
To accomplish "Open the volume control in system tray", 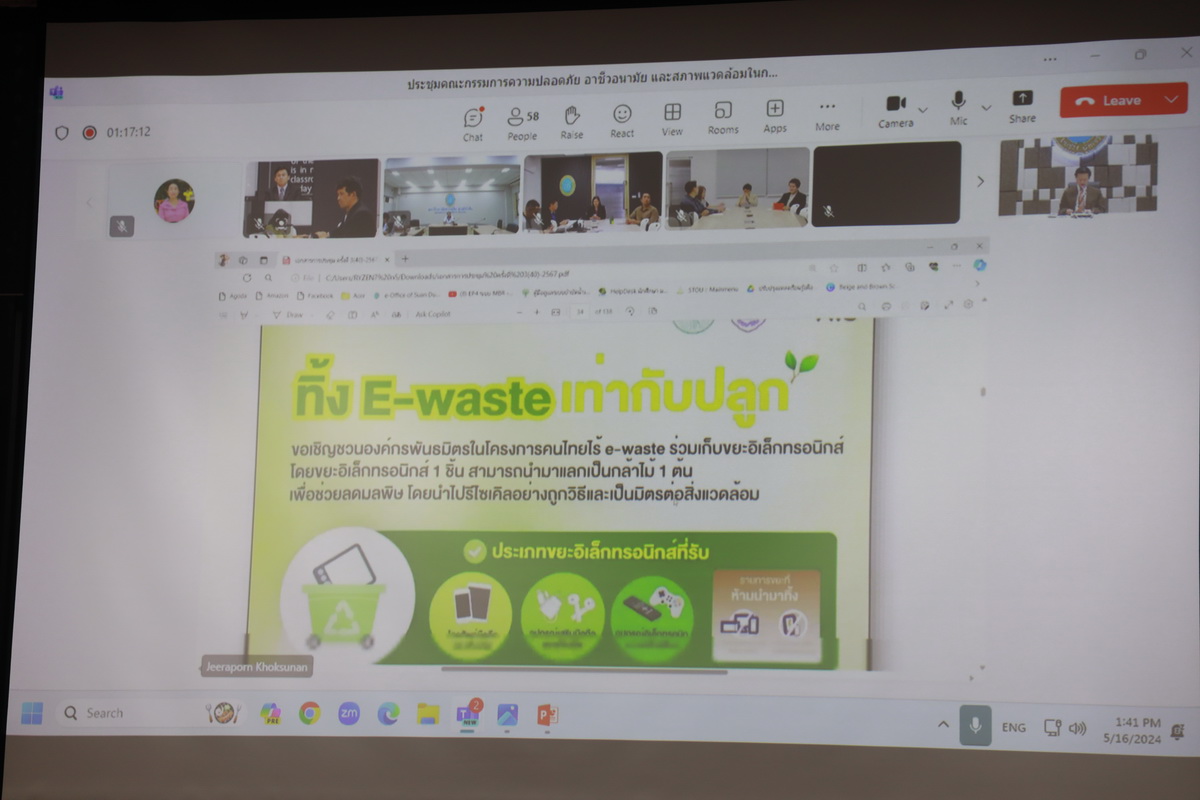I will [x=1078, y=728].
